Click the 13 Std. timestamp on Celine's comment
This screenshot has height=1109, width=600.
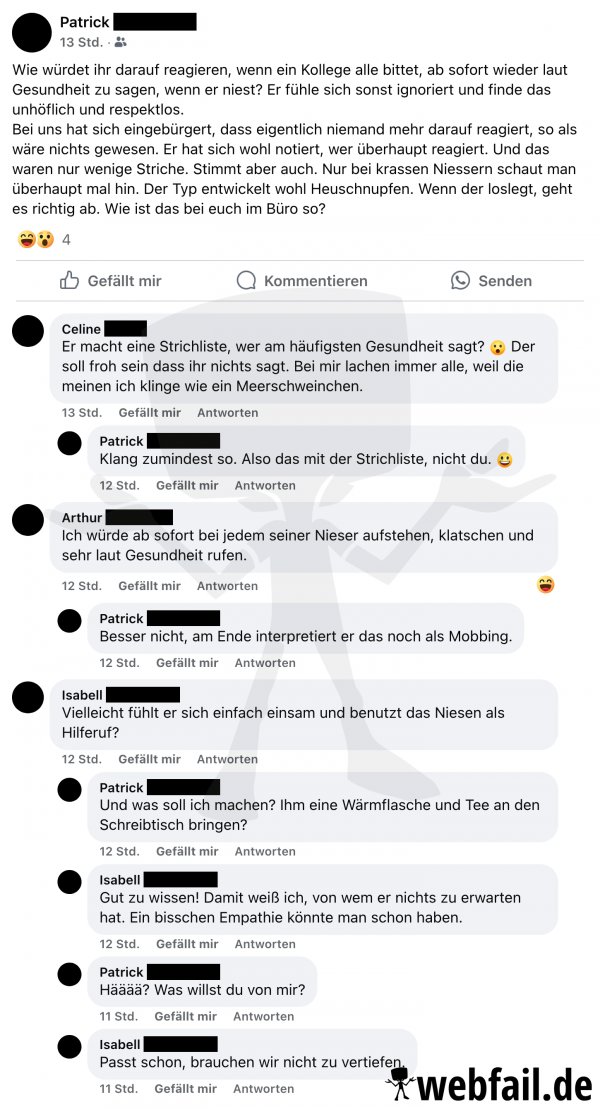click(x=81, y=412)
